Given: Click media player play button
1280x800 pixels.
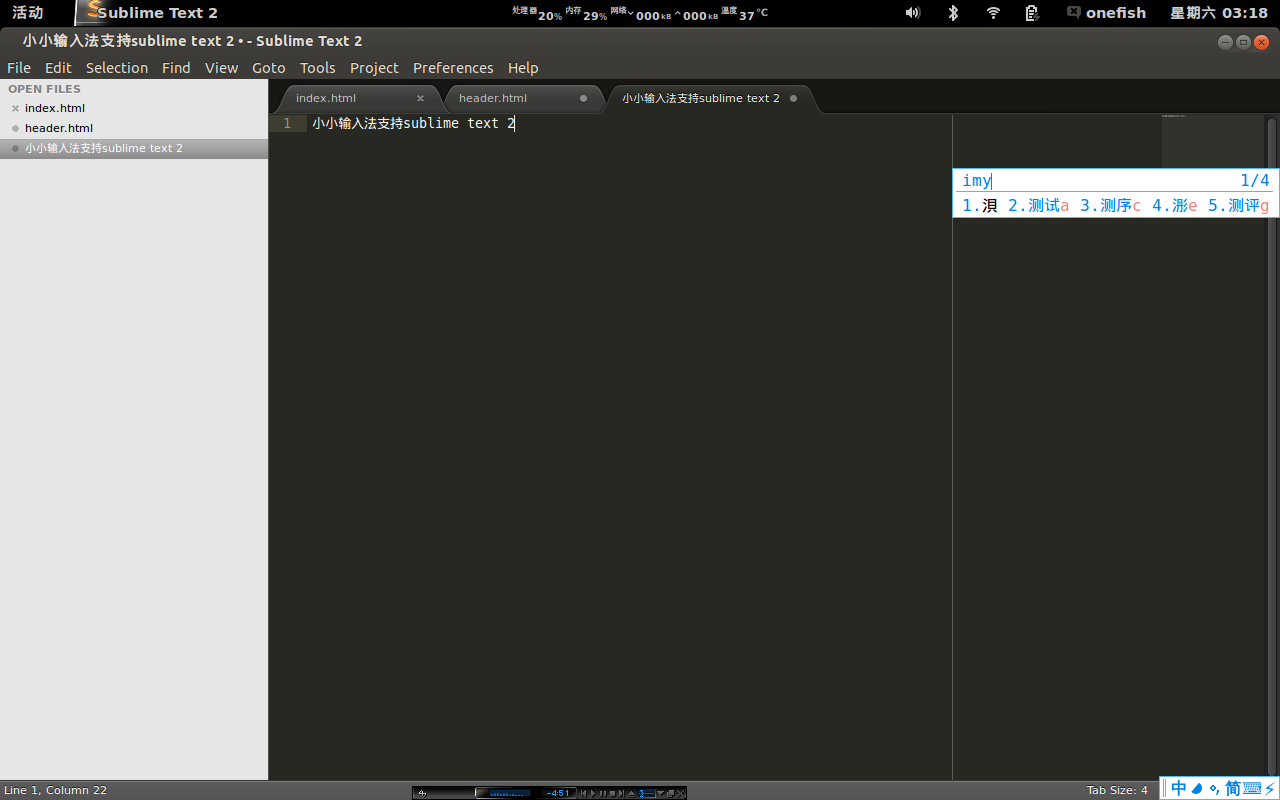Looking at the screenshot, I should click(x=593, y=793).
